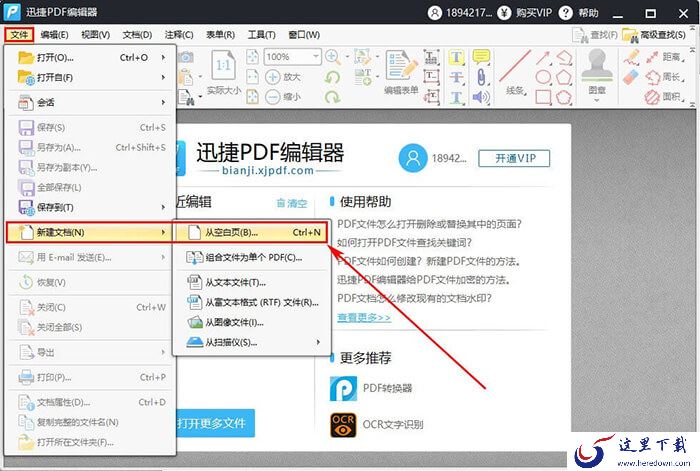Click the 放大 zoom in button
Screen dimensions: 700x471
(x=283, y=77)
